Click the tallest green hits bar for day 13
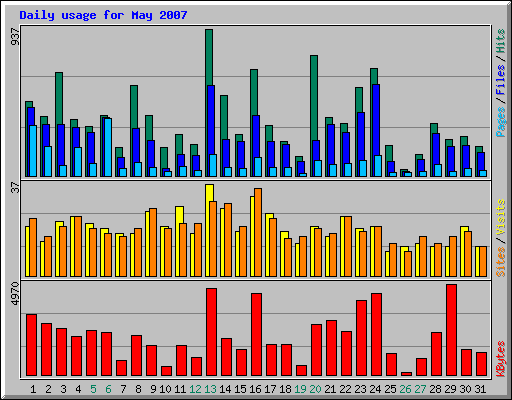Screen dimensions: 512x400 (x=209, y=57)
